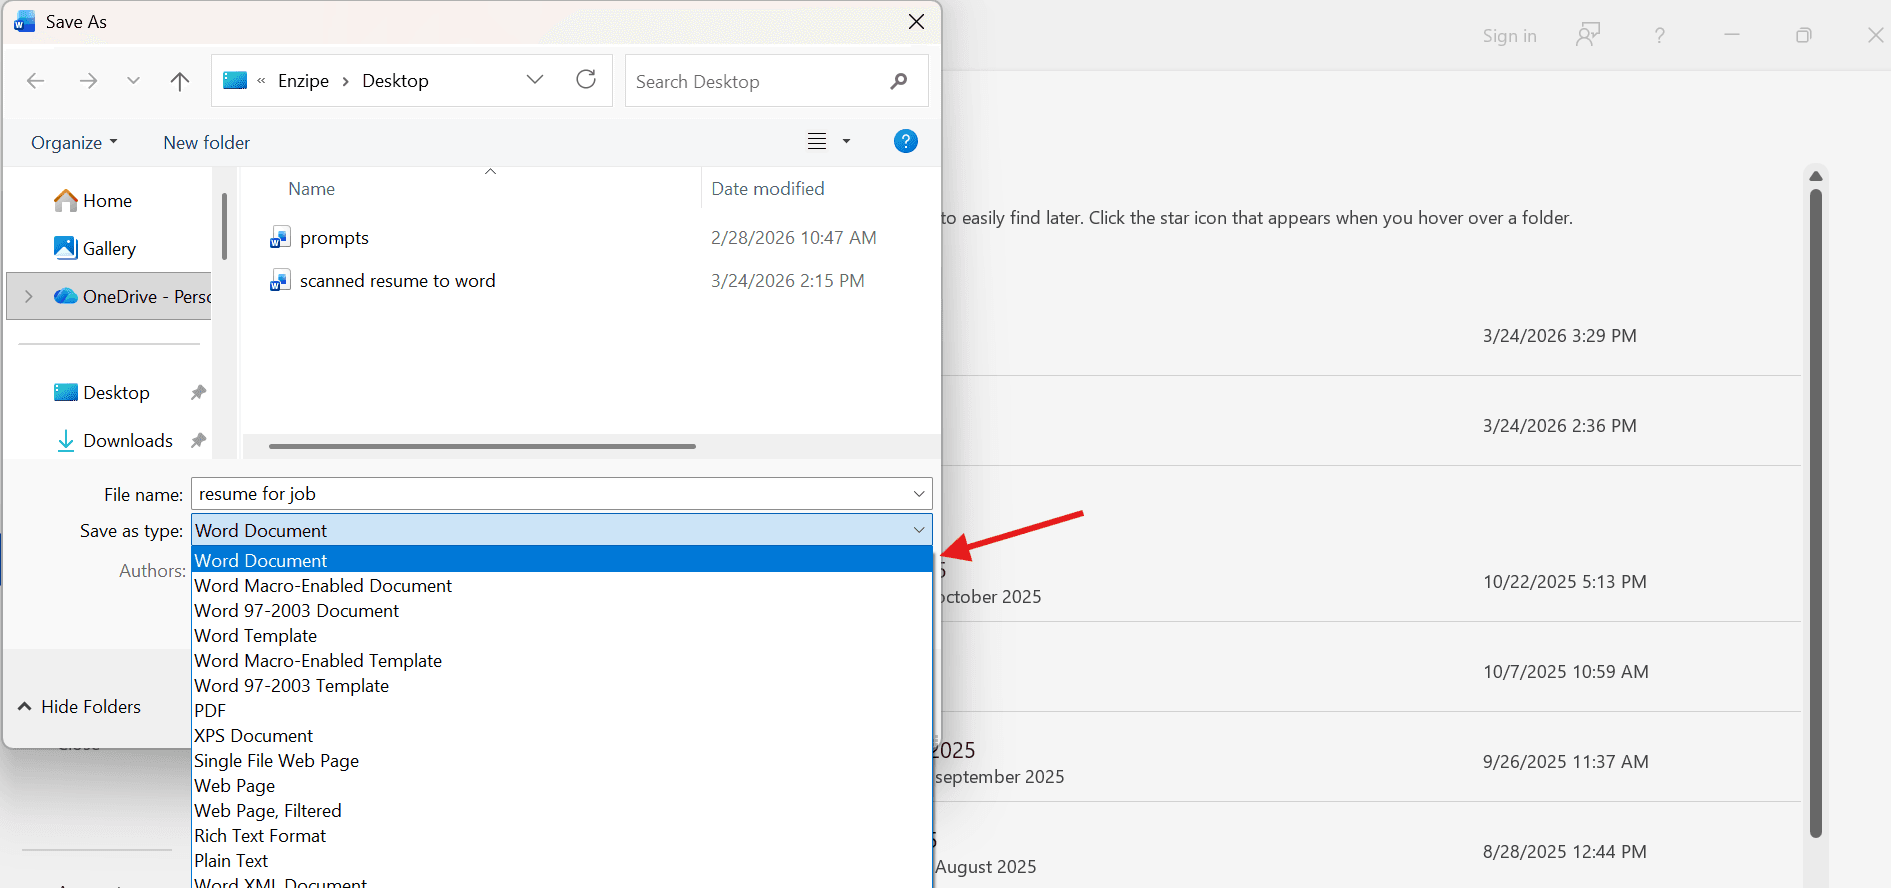
Task: Click the horizontal scrollbar of file list
Action: 482,447
